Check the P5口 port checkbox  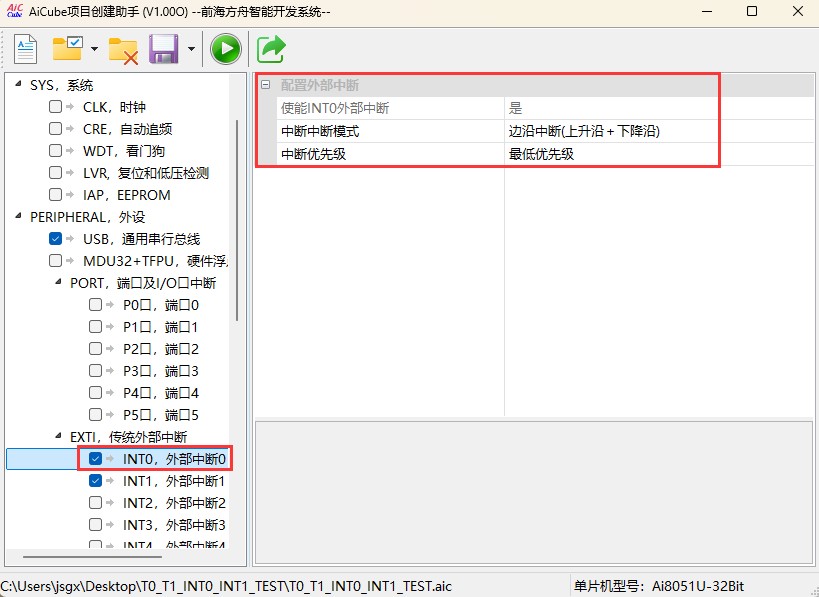coord(95,414)
